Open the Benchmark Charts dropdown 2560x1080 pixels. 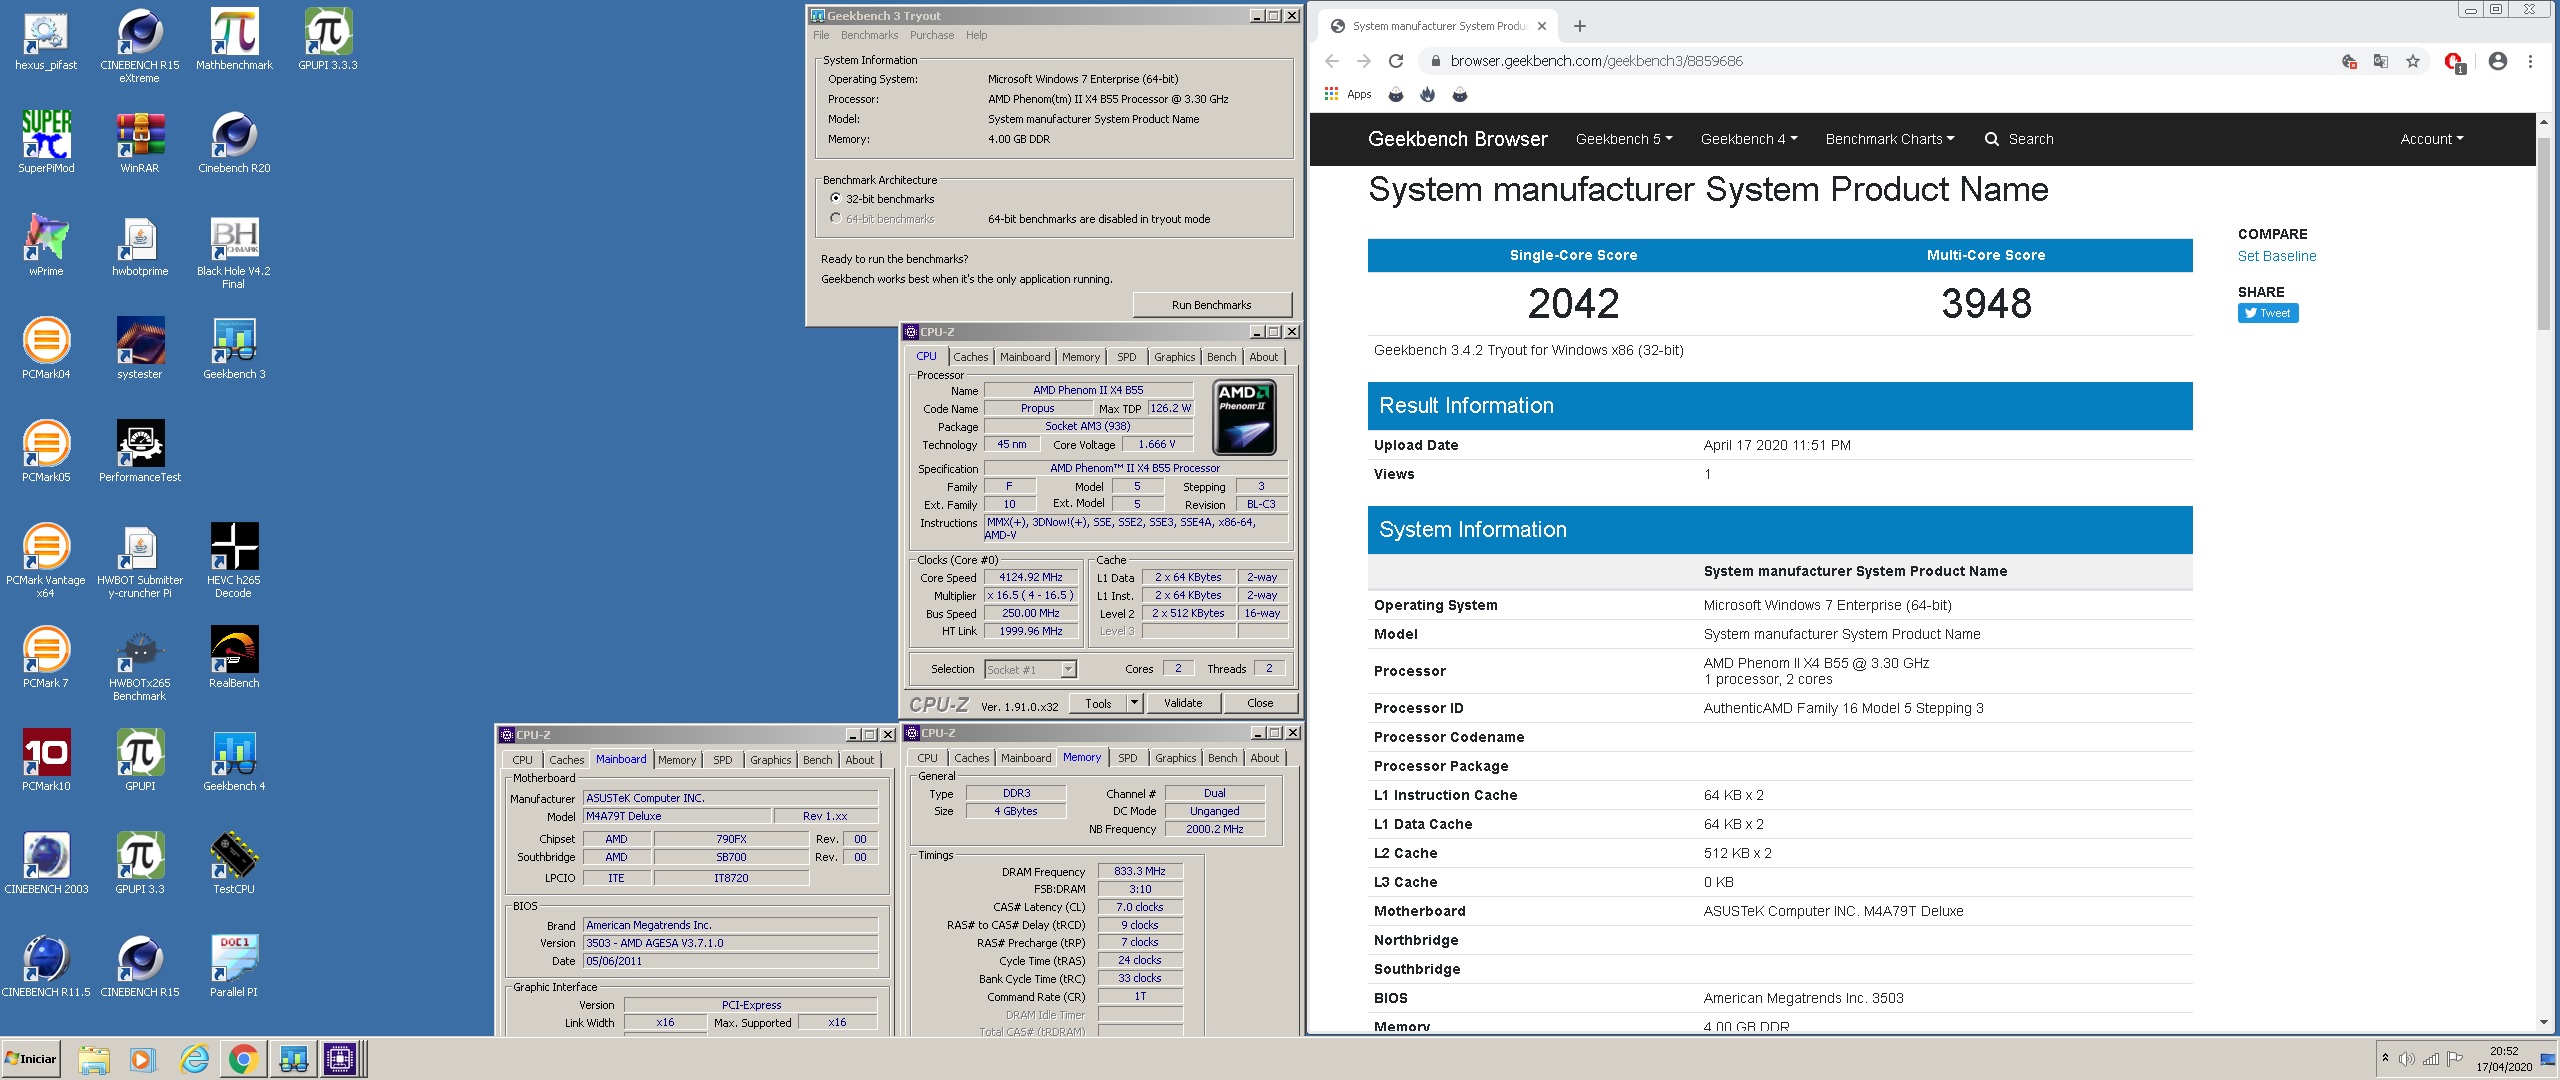pos(1889,139)
